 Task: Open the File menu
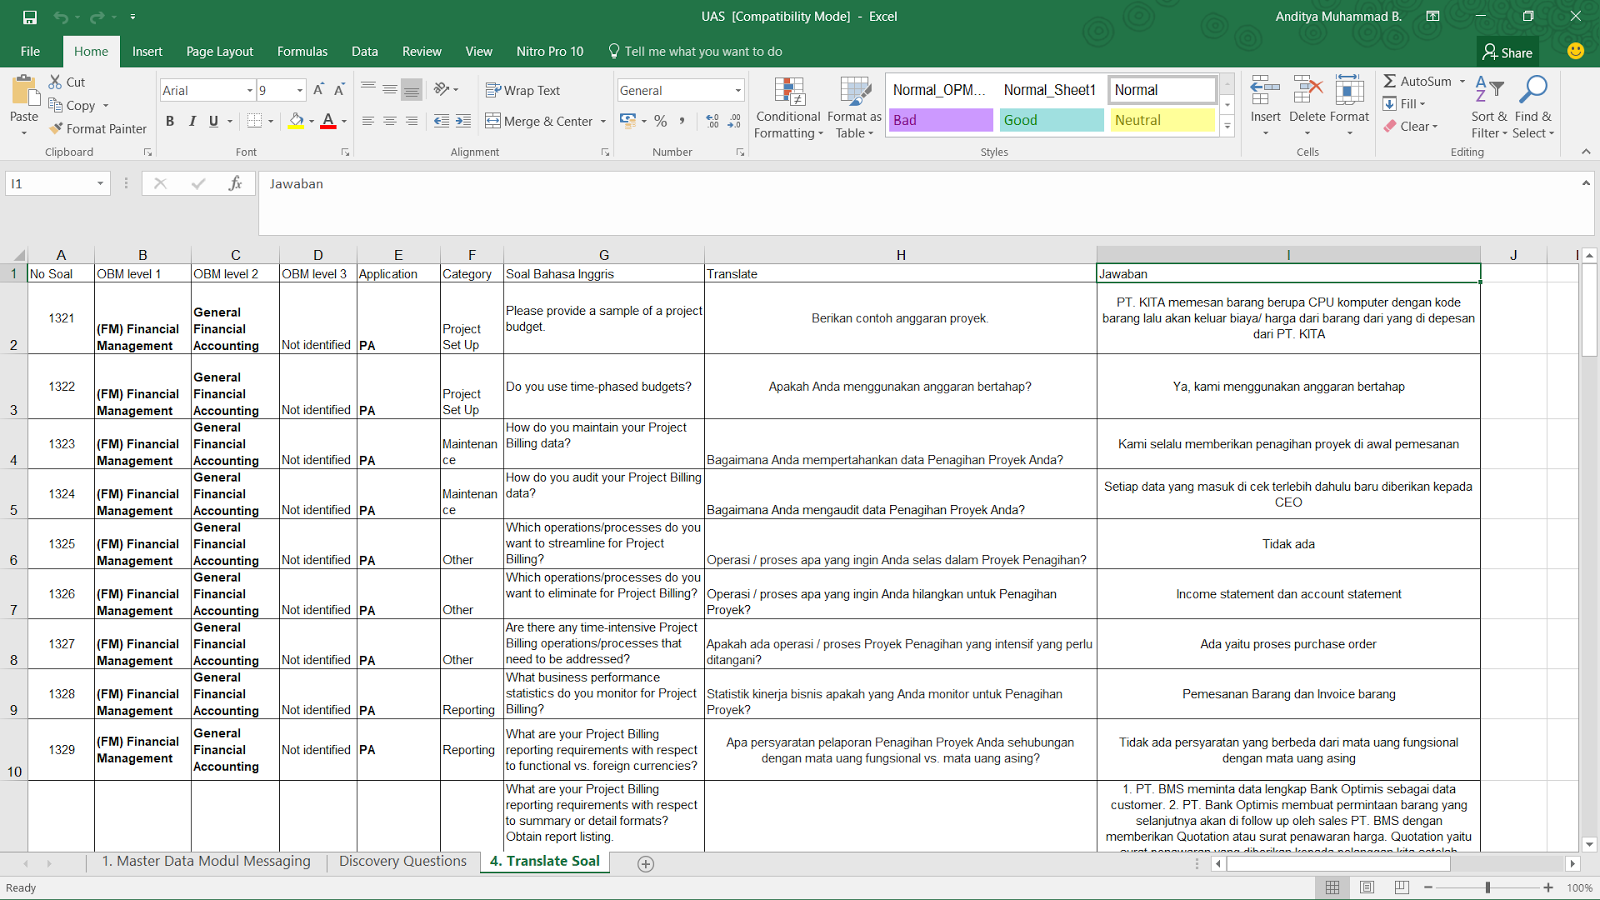coord(31,52)
